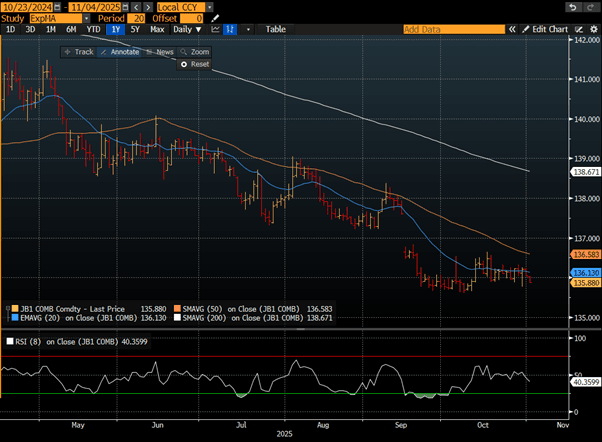Select the line chart type icon

pos(215,30)
